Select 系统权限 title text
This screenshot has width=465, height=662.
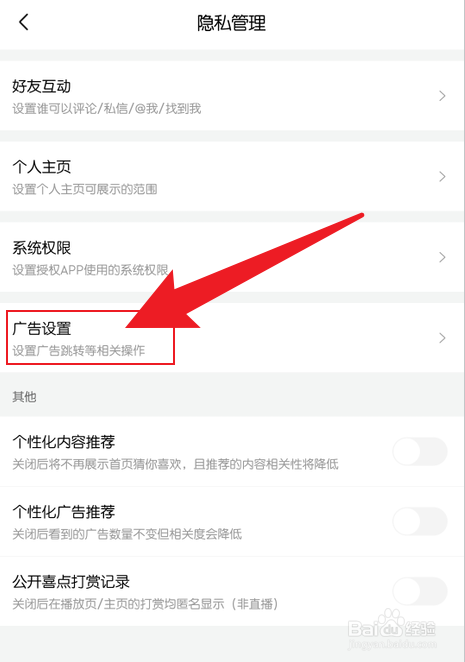(41, 248)
